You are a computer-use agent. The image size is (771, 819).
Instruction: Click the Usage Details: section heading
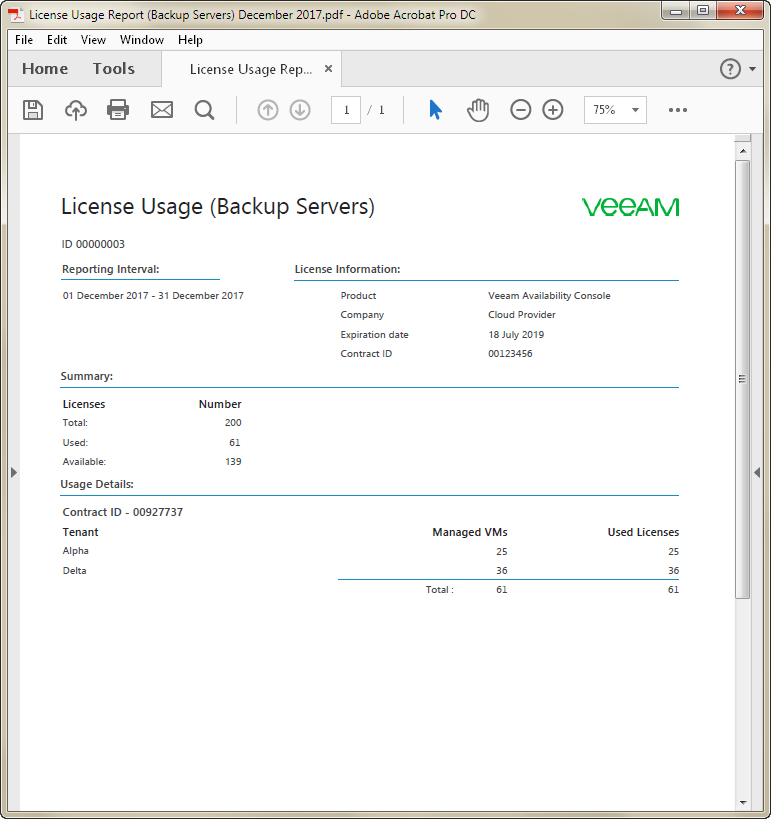click(97, 484)
